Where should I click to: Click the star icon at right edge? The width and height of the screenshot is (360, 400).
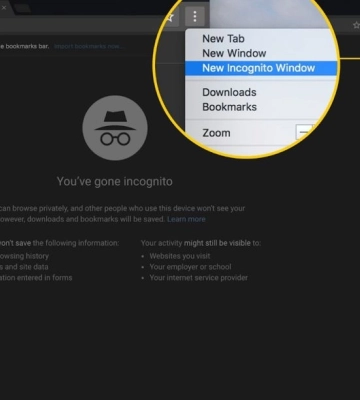tap(356, 25)
